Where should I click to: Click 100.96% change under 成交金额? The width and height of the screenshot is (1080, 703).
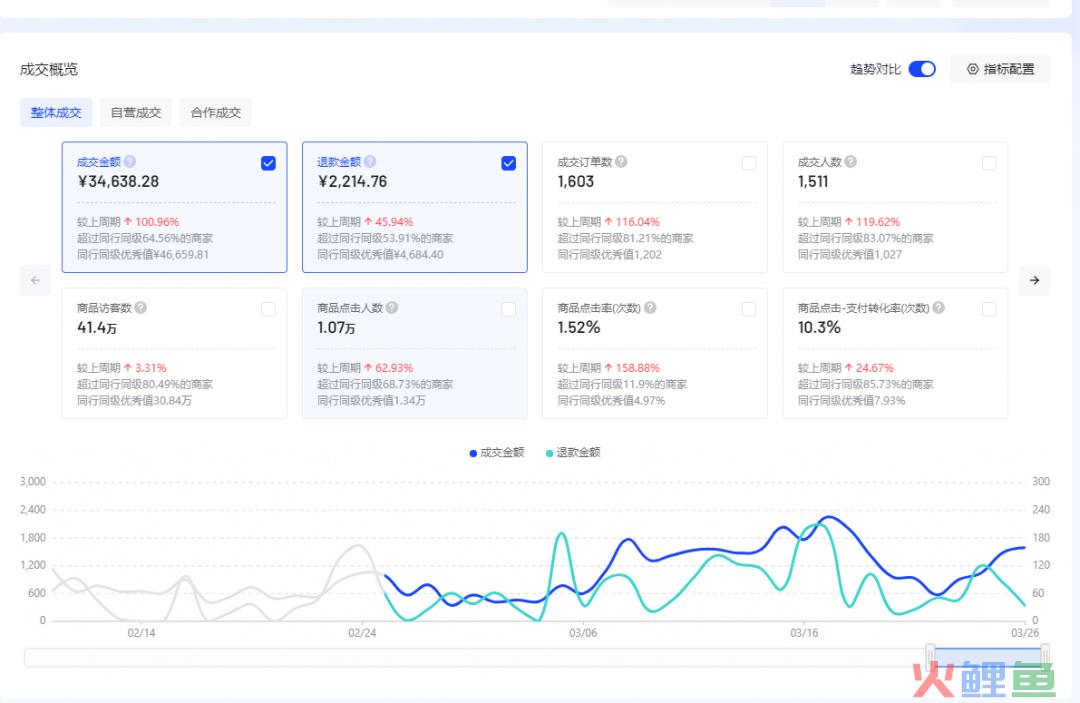click(157, 222)
